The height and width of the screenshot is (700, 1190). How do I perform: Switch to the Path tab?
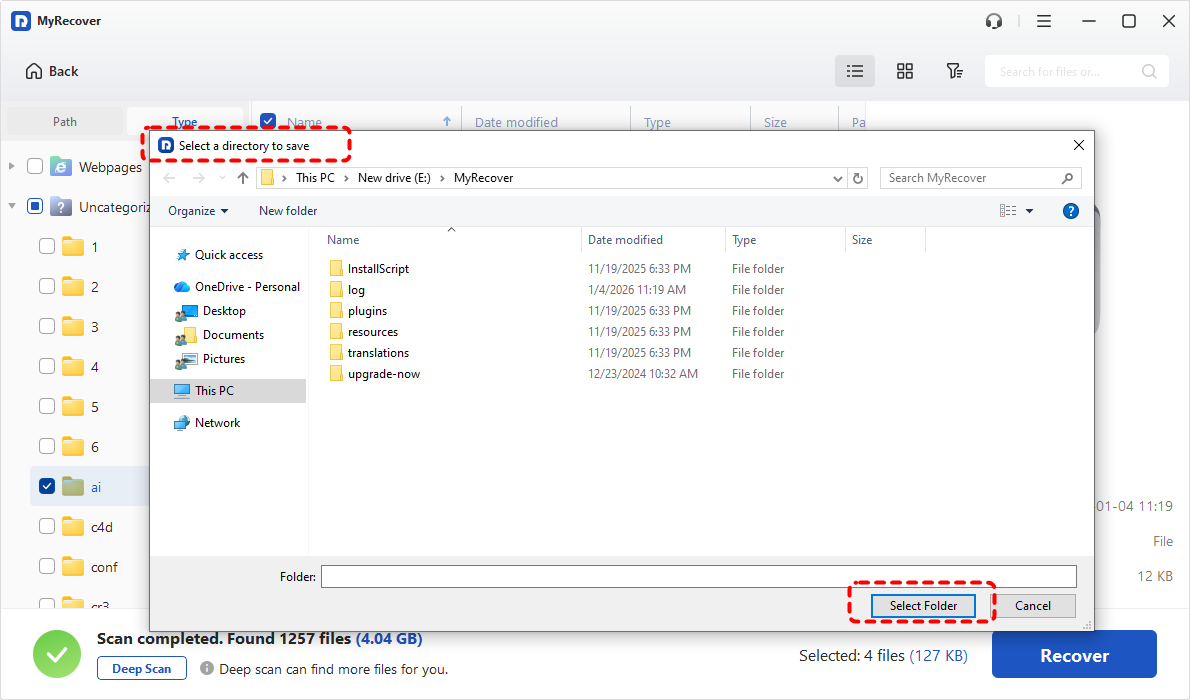(x=65, y=122)
